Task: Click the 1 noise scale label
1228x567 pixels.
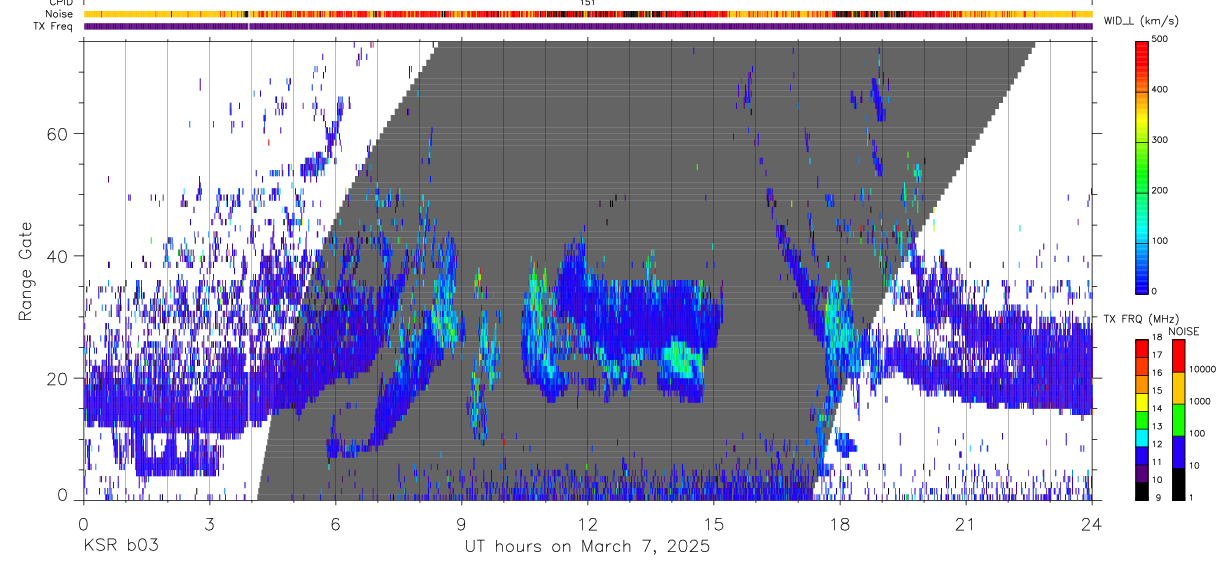Action: point(1192,497)
